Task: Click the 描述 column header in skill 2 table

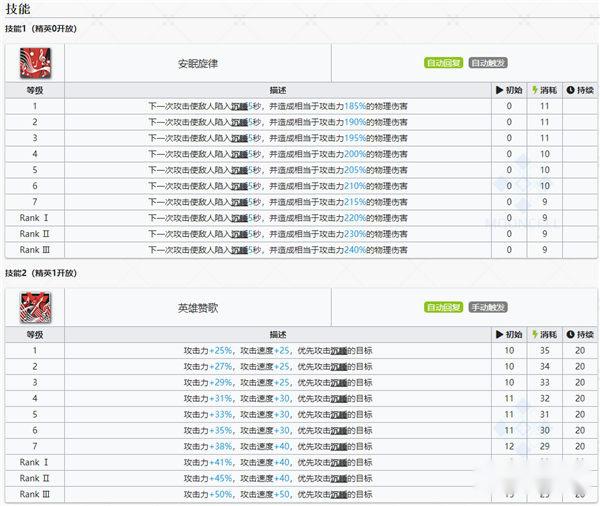Action: (x=278, y=334)
